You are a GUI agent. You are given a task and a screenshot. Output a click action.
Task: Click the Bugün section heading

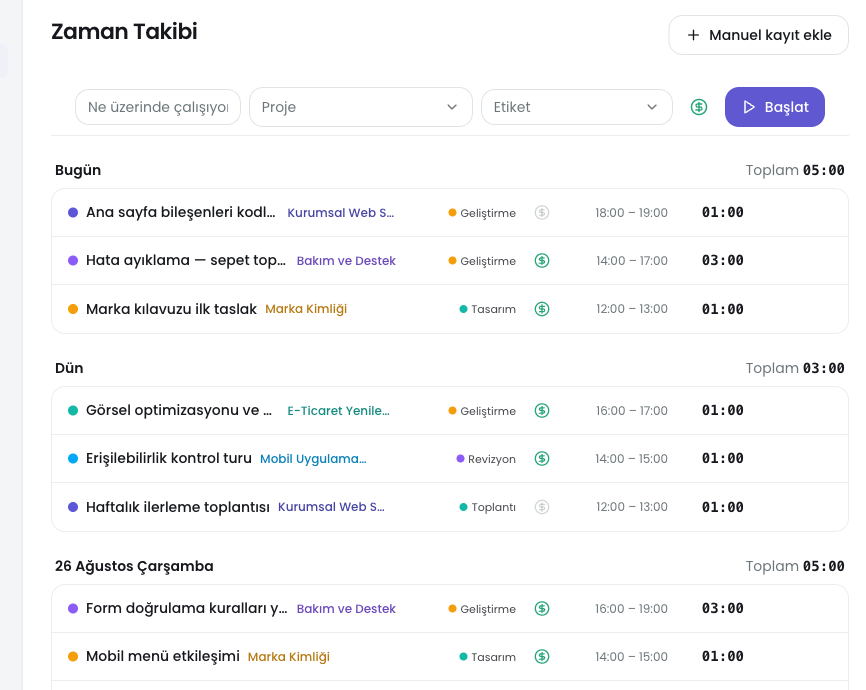(78, 170)
